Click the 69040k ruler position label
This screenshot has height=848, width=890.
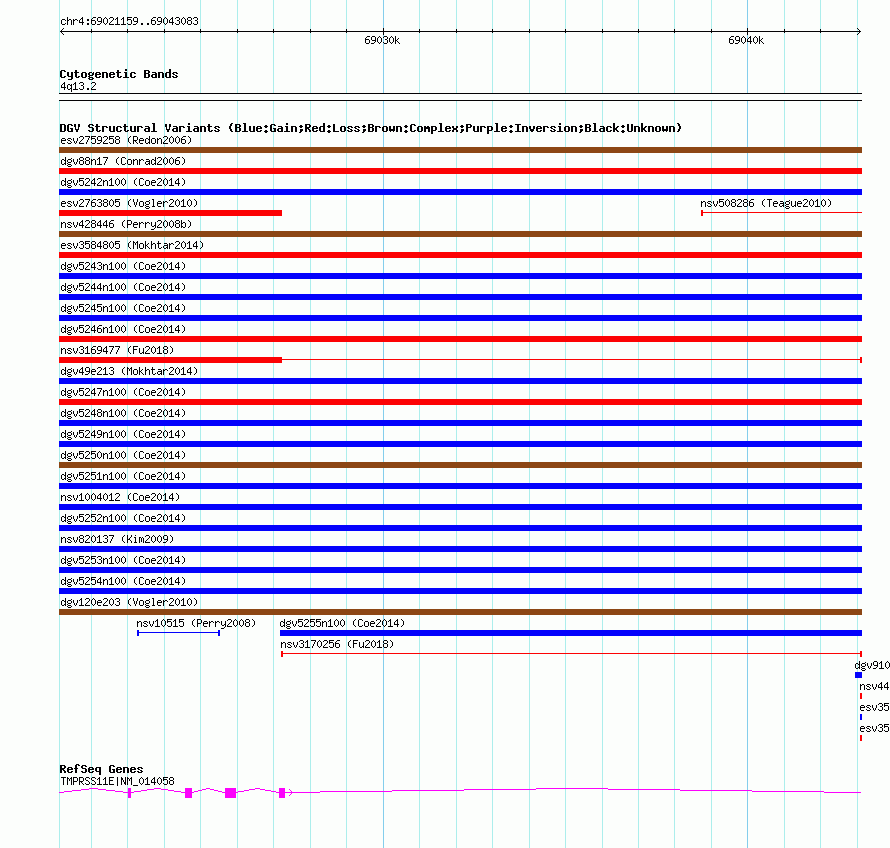pos(746,40)
